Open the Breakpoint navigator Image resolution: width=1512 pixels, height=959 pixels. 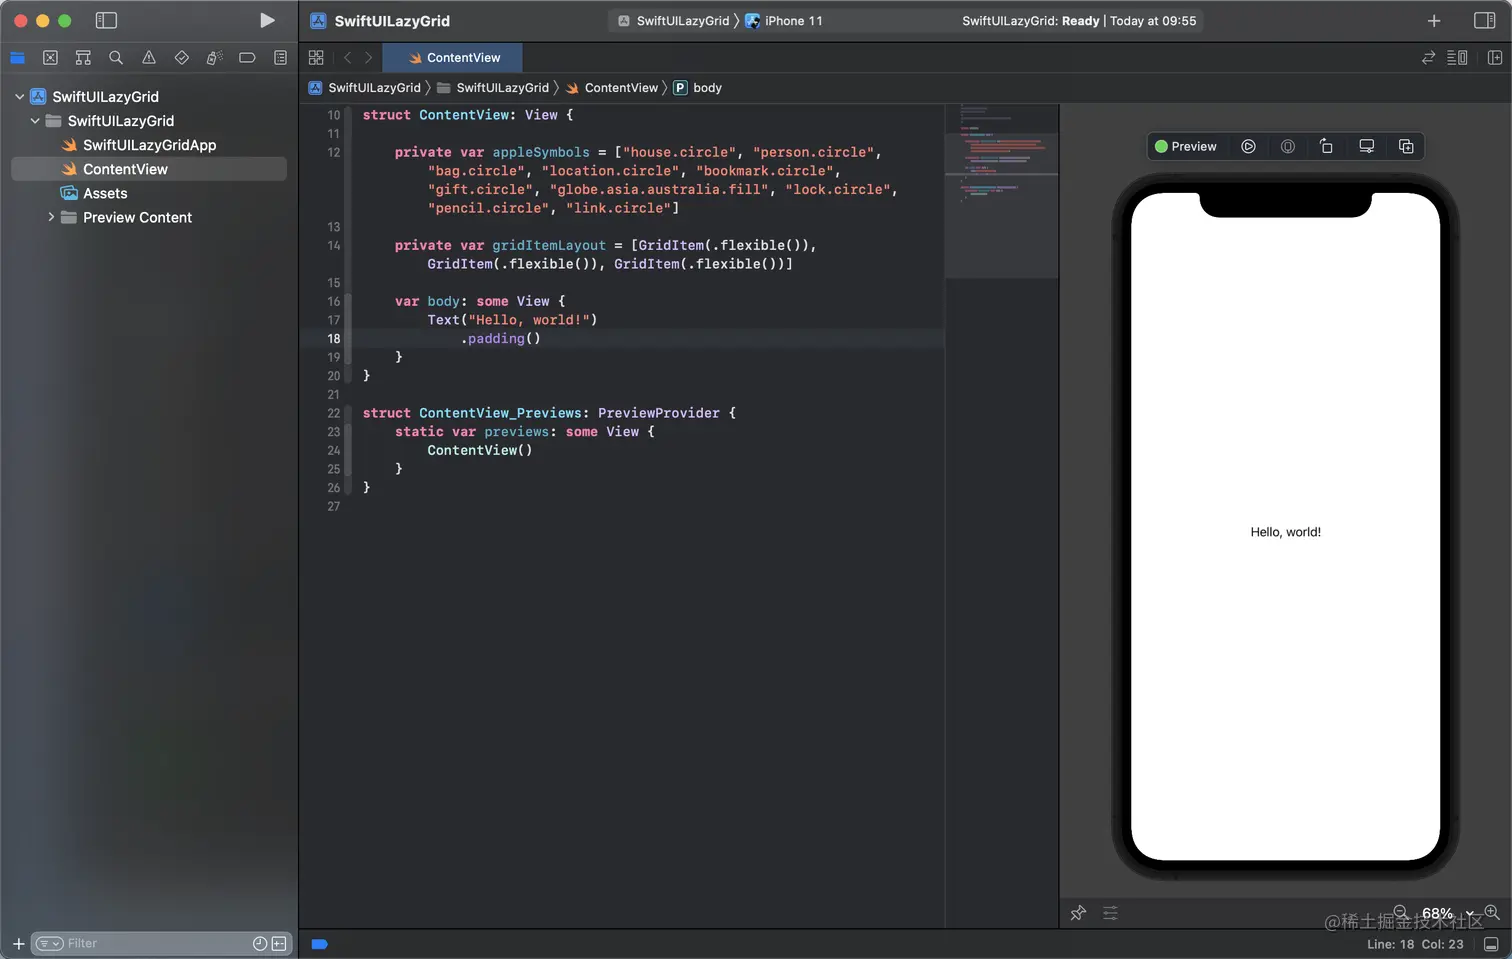(x=247, y=58)
